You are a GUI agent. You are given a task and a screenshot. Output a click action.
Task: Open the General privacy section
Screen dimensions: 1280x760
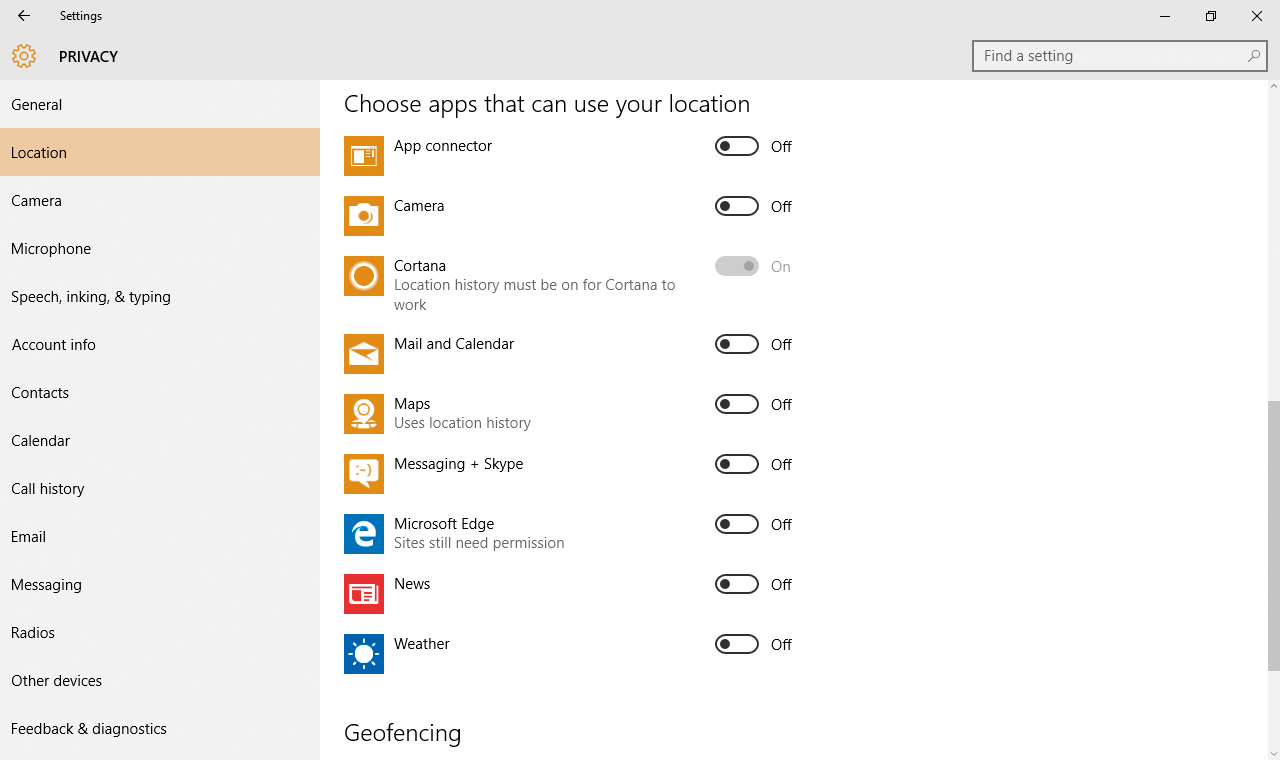tap(160, 104)
